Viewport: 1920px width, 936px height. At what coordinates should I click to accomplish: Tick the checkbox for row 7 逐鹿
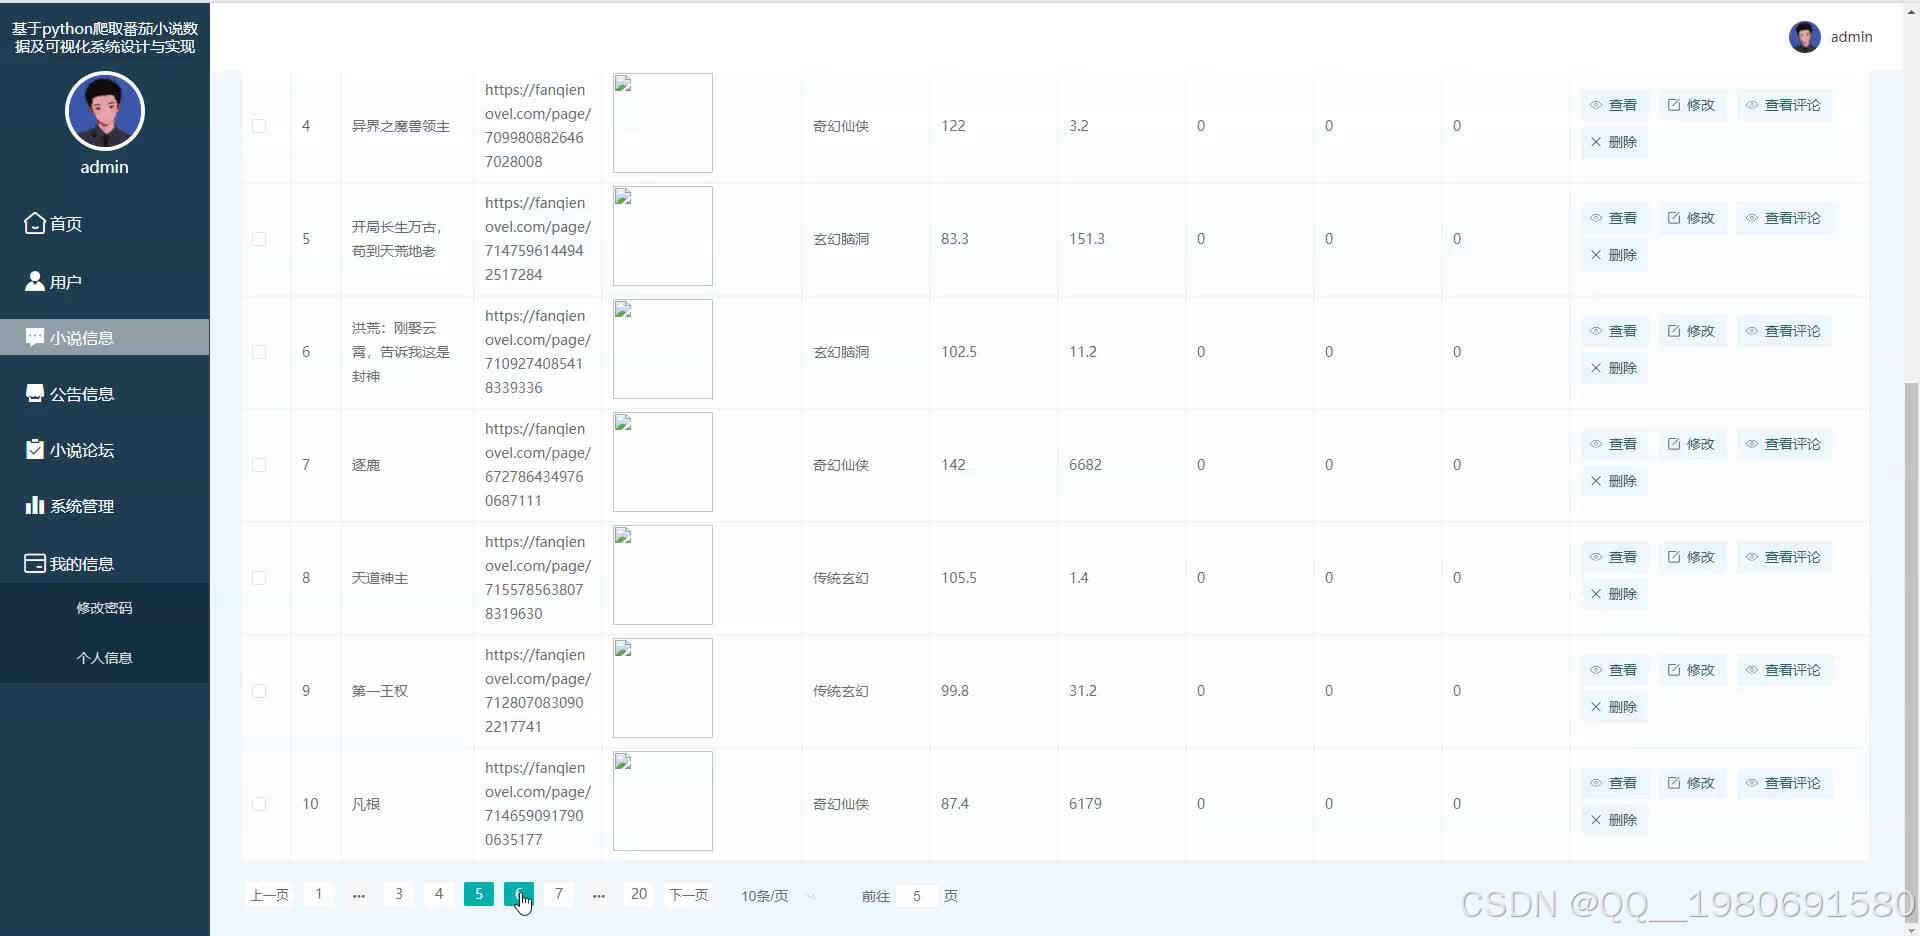click(259, 465)
